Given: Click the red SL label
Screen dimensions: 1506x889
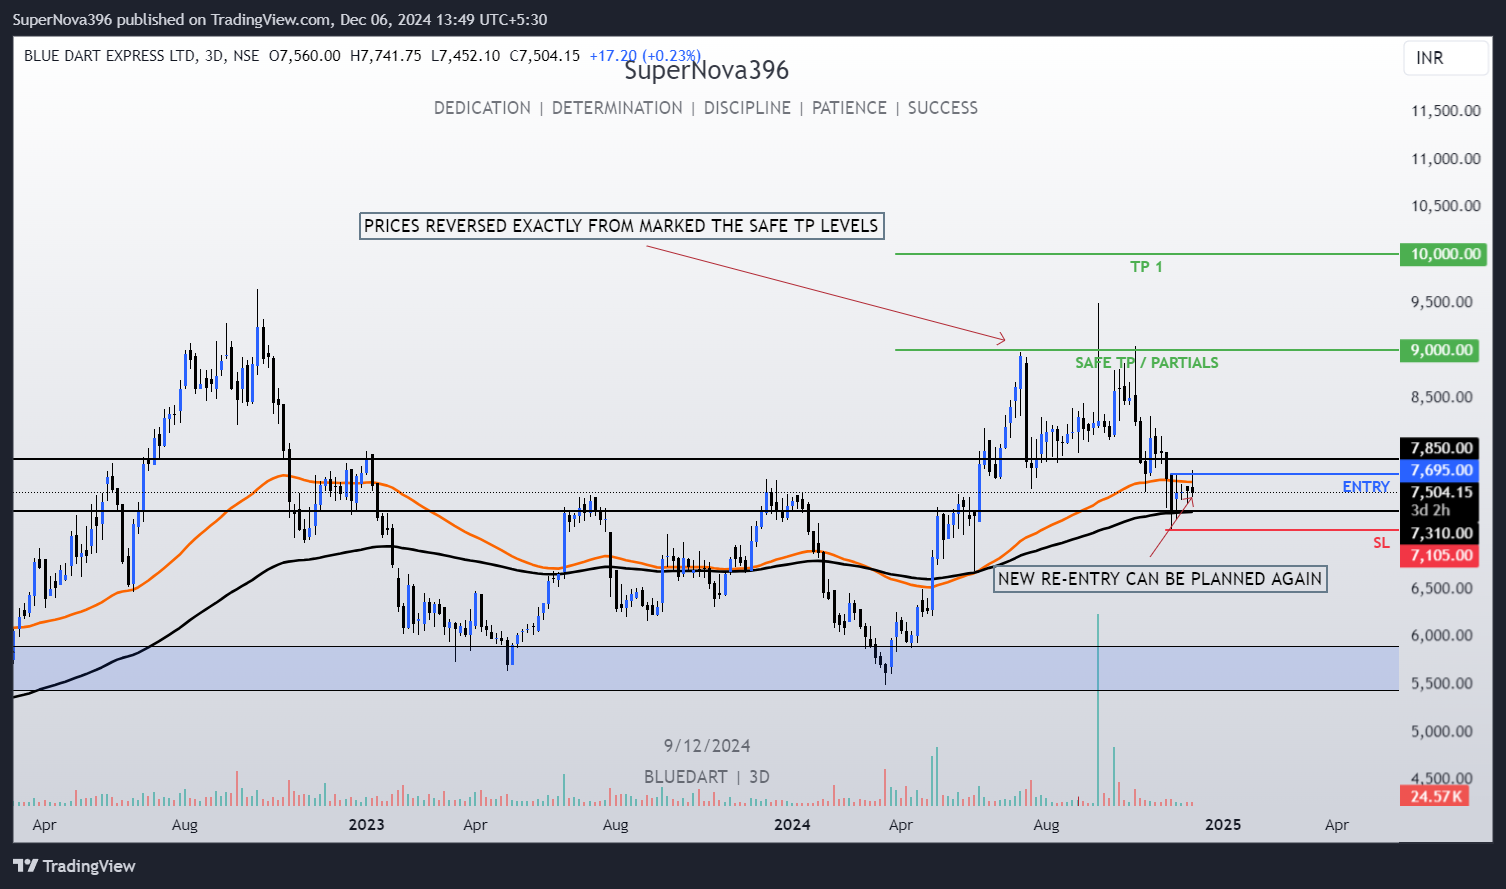Looking at the screenshot, I should 1381,543.
